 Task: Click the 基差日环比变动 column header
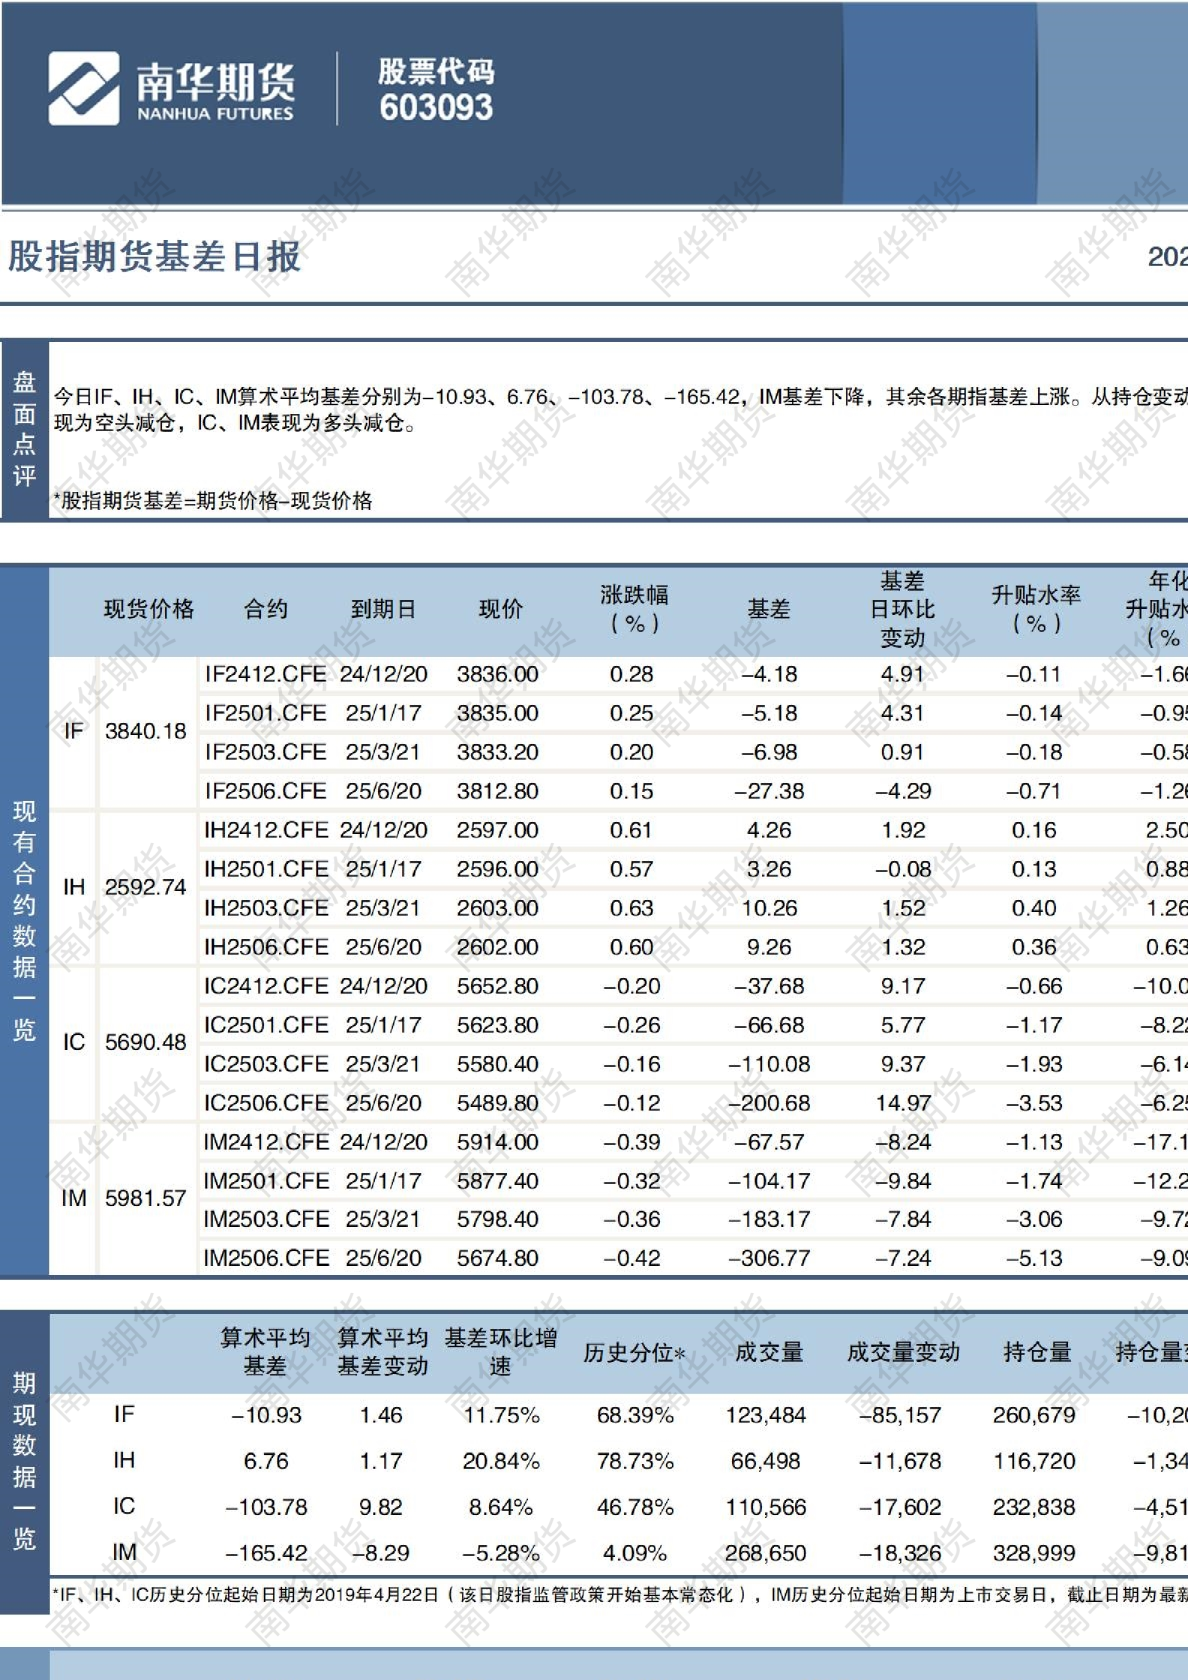(902, 609)
